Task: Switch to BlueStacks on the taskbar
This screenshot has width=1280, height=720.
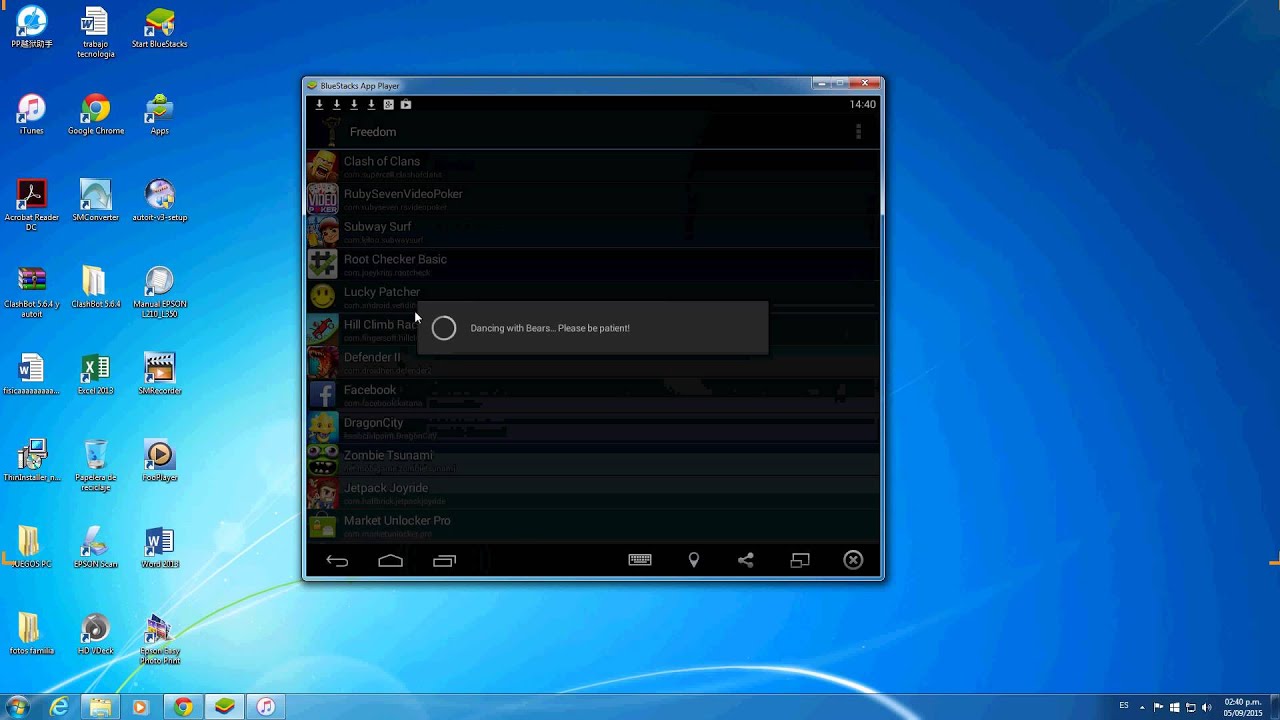Action: [x=224, y=707]
